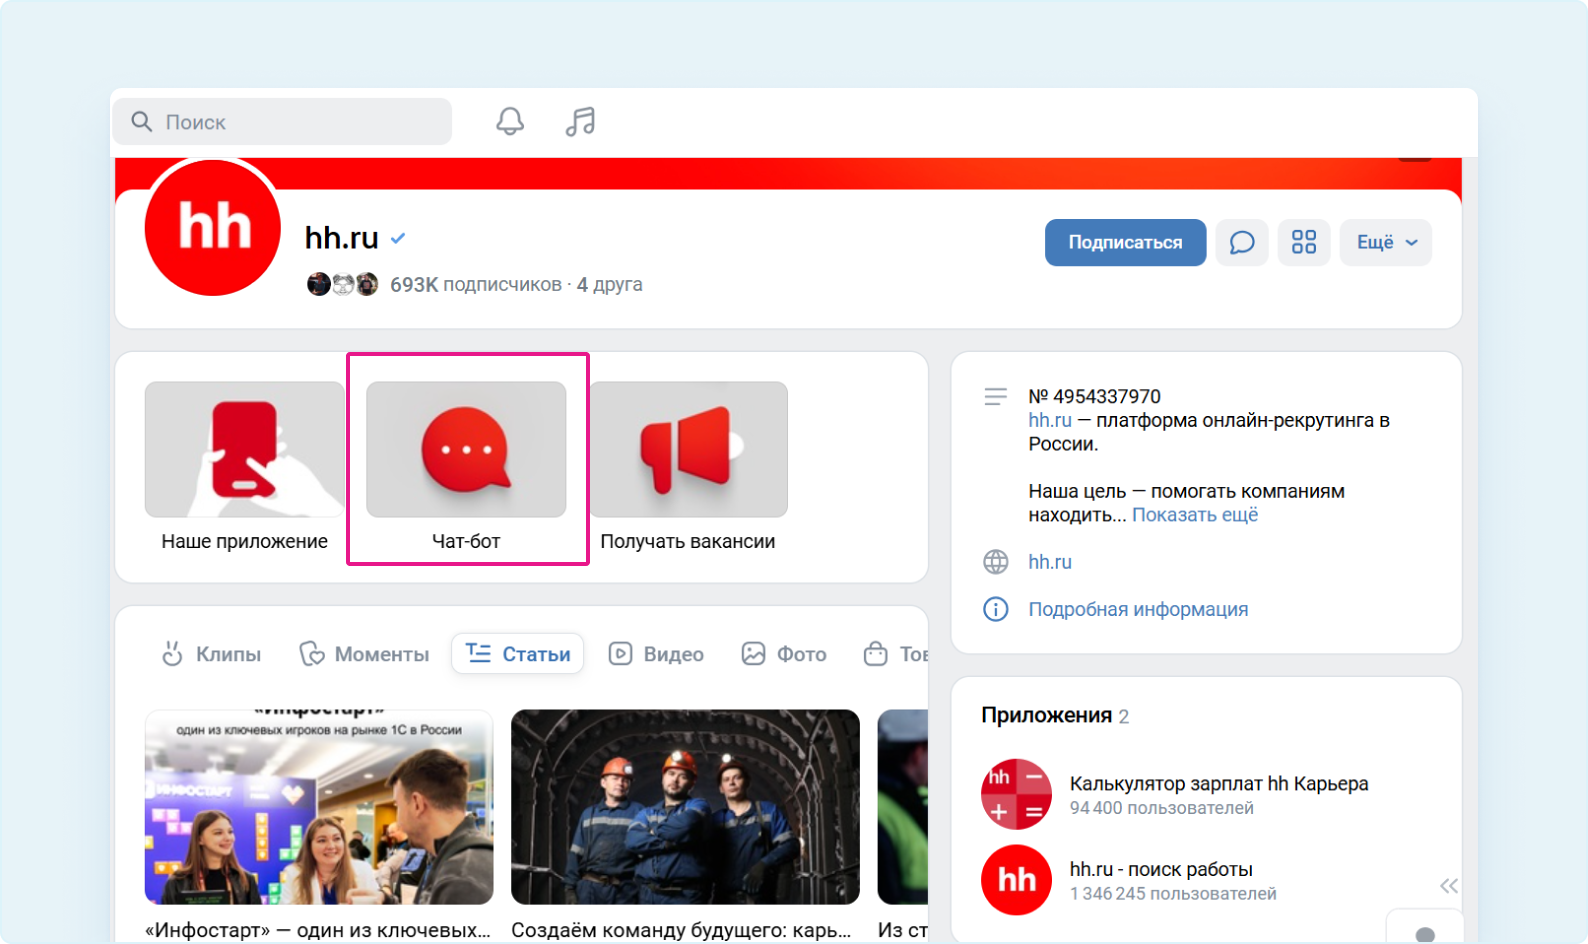Open the community apps grid icon
Viewport: 1588px width, 944px height.
click(x=1304, y=243)
